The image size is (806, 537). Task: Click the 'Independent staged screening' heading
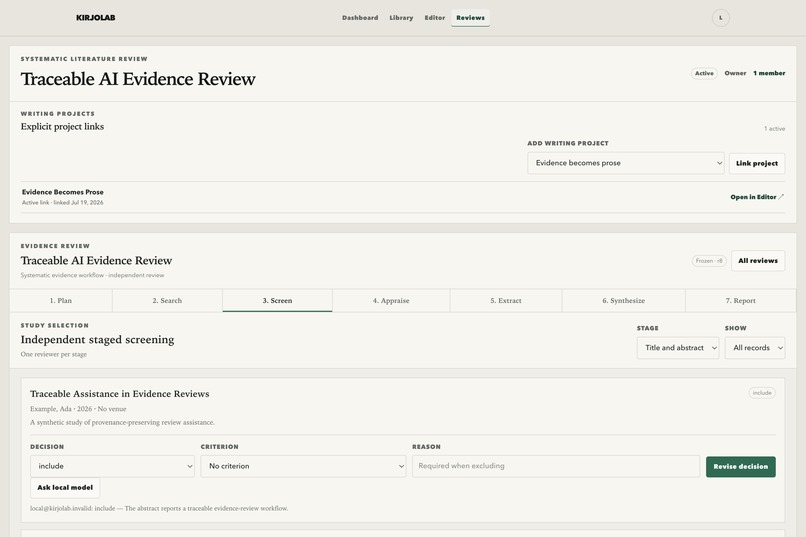coord(97,340)
